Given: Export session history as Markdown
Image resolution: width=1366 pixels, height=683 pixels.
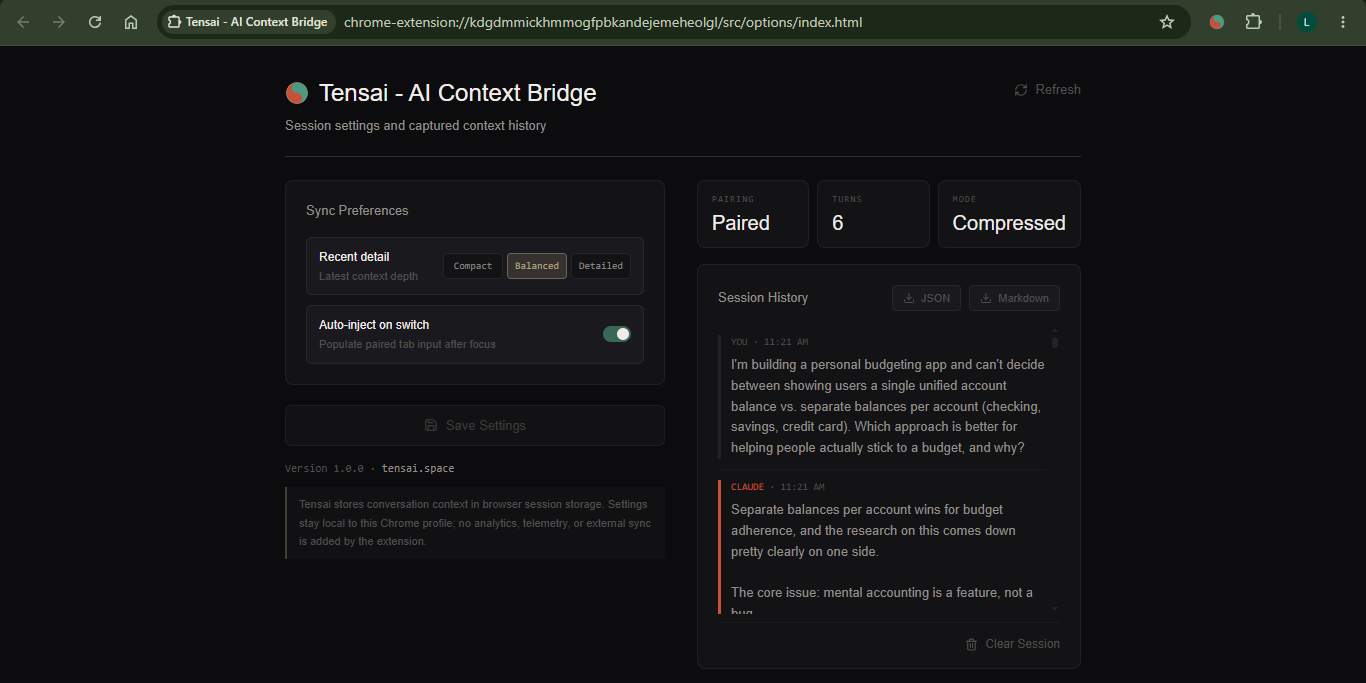Looking at the screenshot, I should pyautogui.click(x=1014, y=298).
